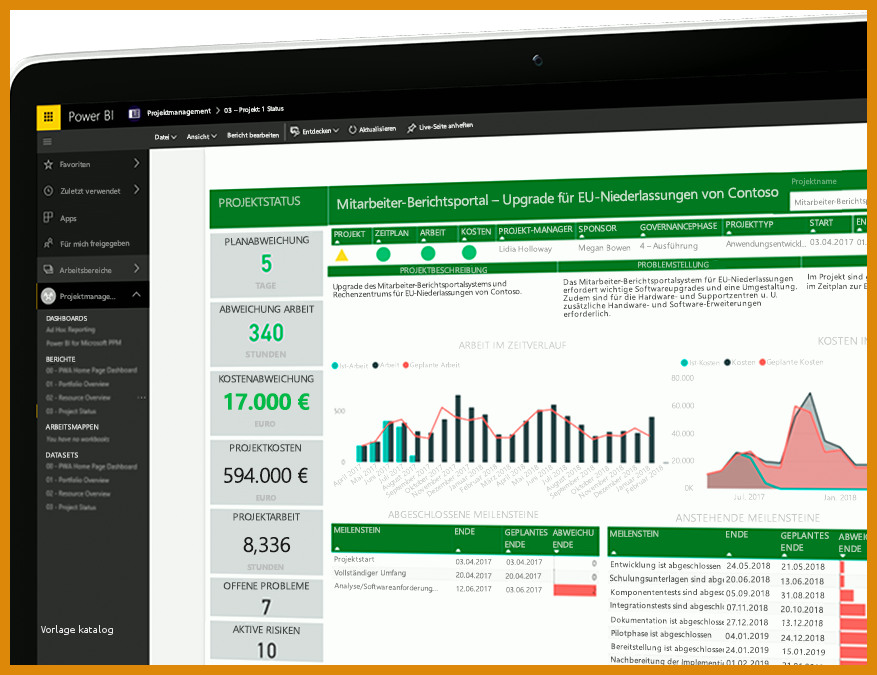Open 00 - PWA Home Page Dashboard under Datasets

tap(91, 466)
